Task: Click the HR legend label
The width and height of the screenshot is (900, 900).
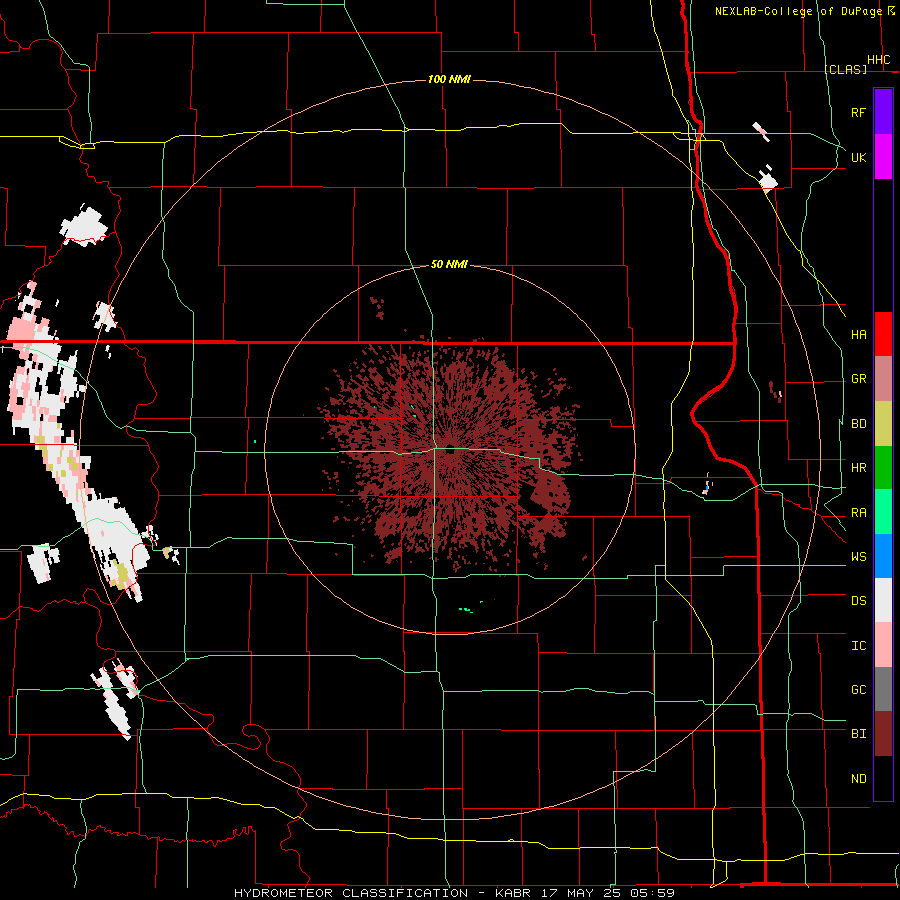Action: [858, 468]
